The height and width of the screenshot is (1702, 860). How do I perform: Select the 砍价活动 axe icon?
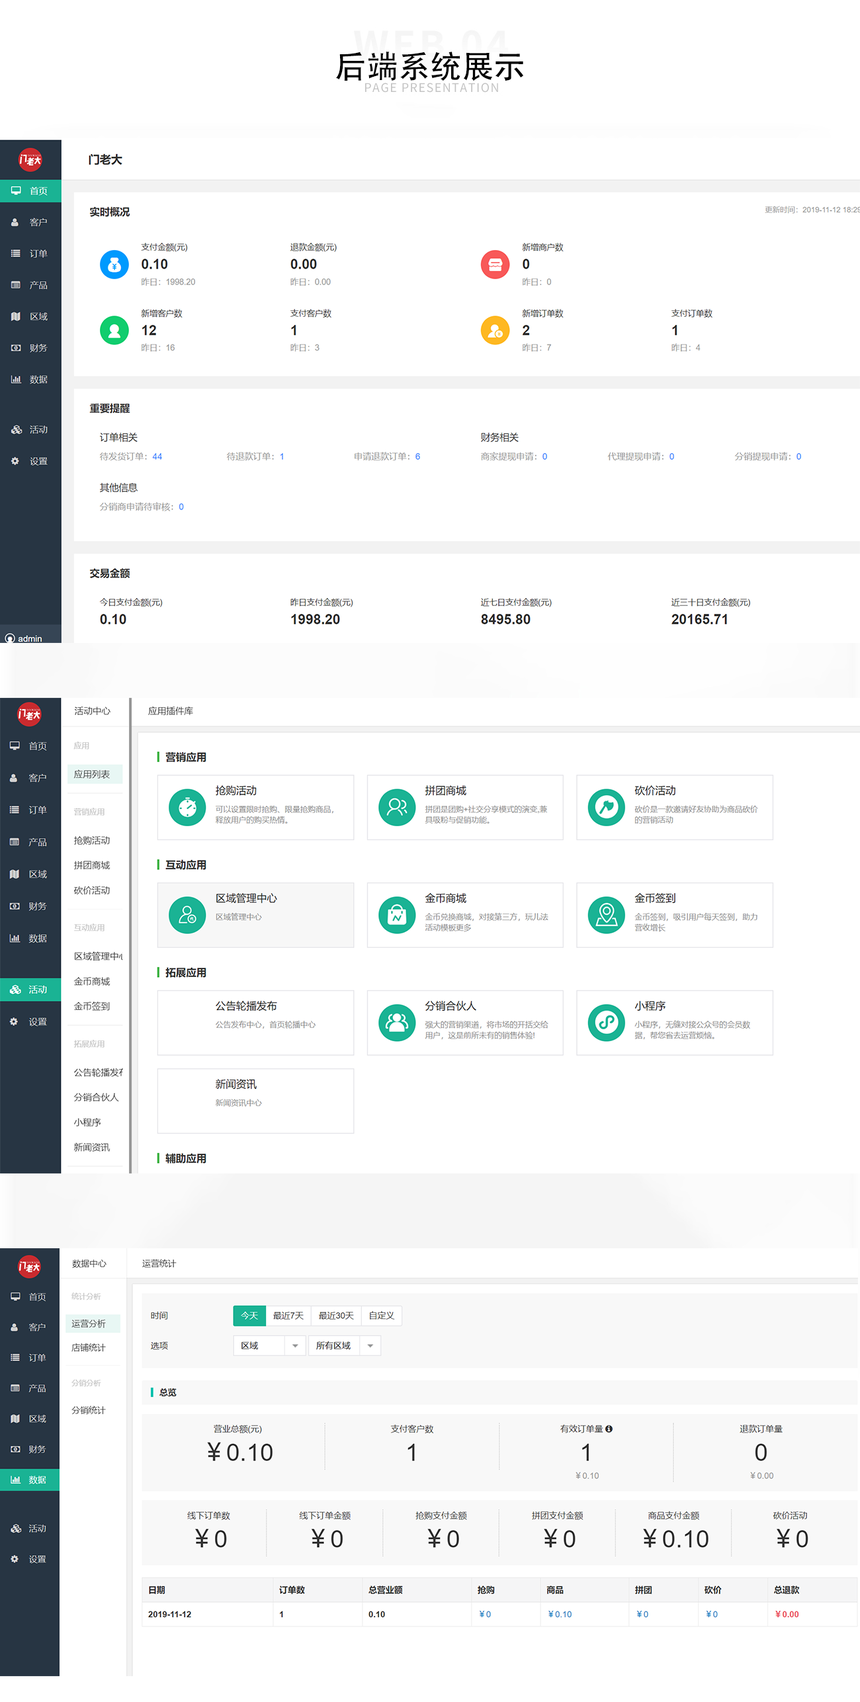pos(606,806)
